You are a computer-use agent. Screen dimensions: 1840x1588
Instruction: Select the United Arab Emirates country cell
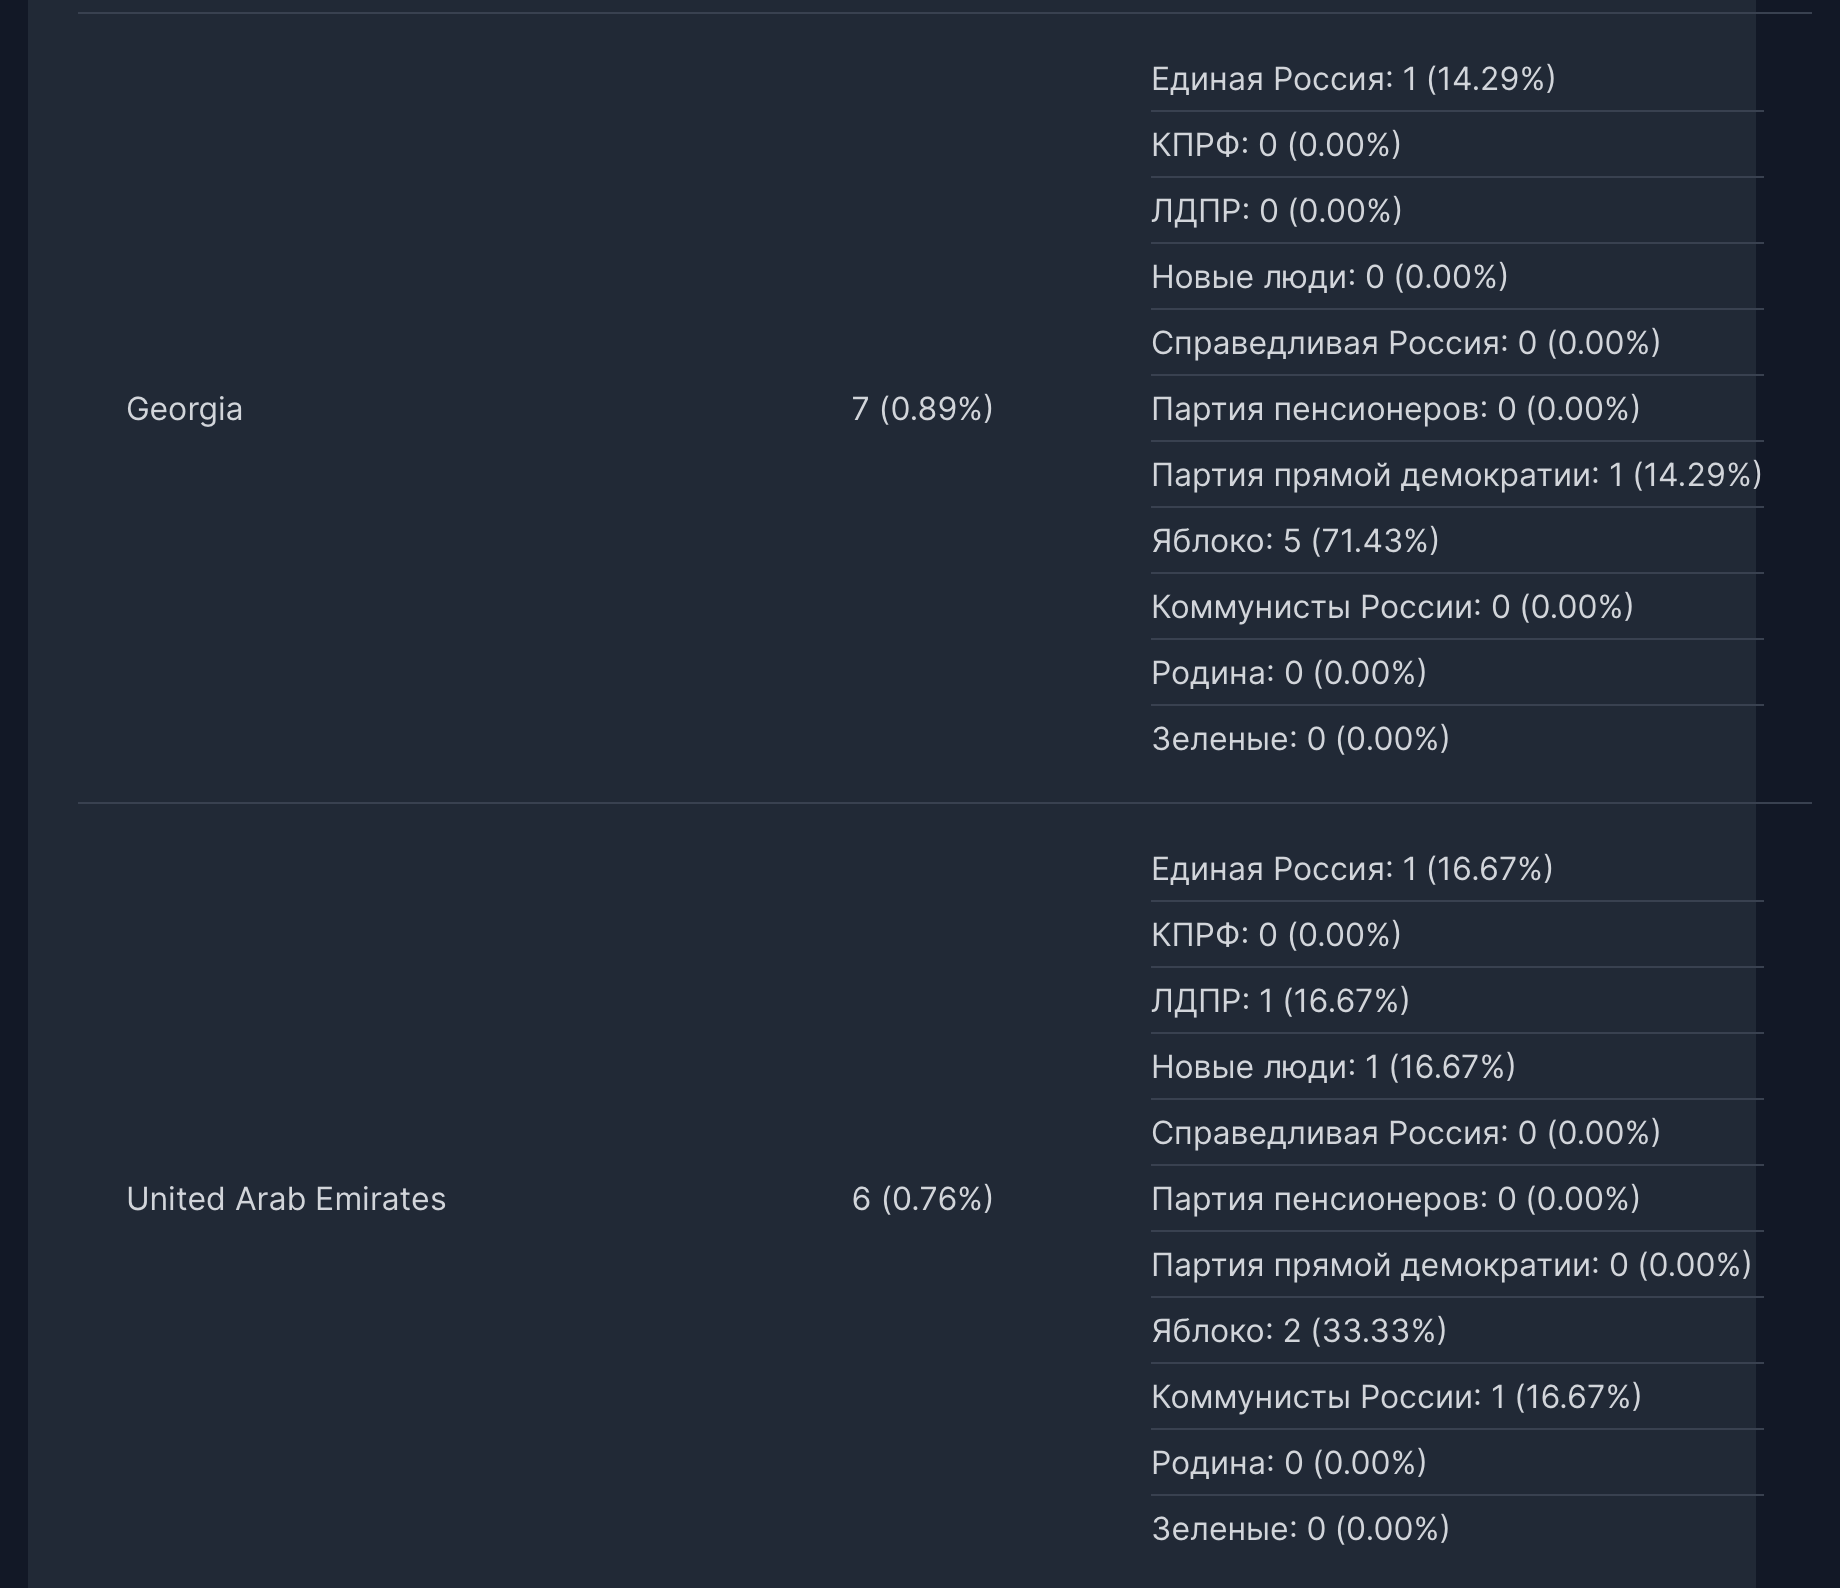pyautogui.click(x=286, y=1199)
